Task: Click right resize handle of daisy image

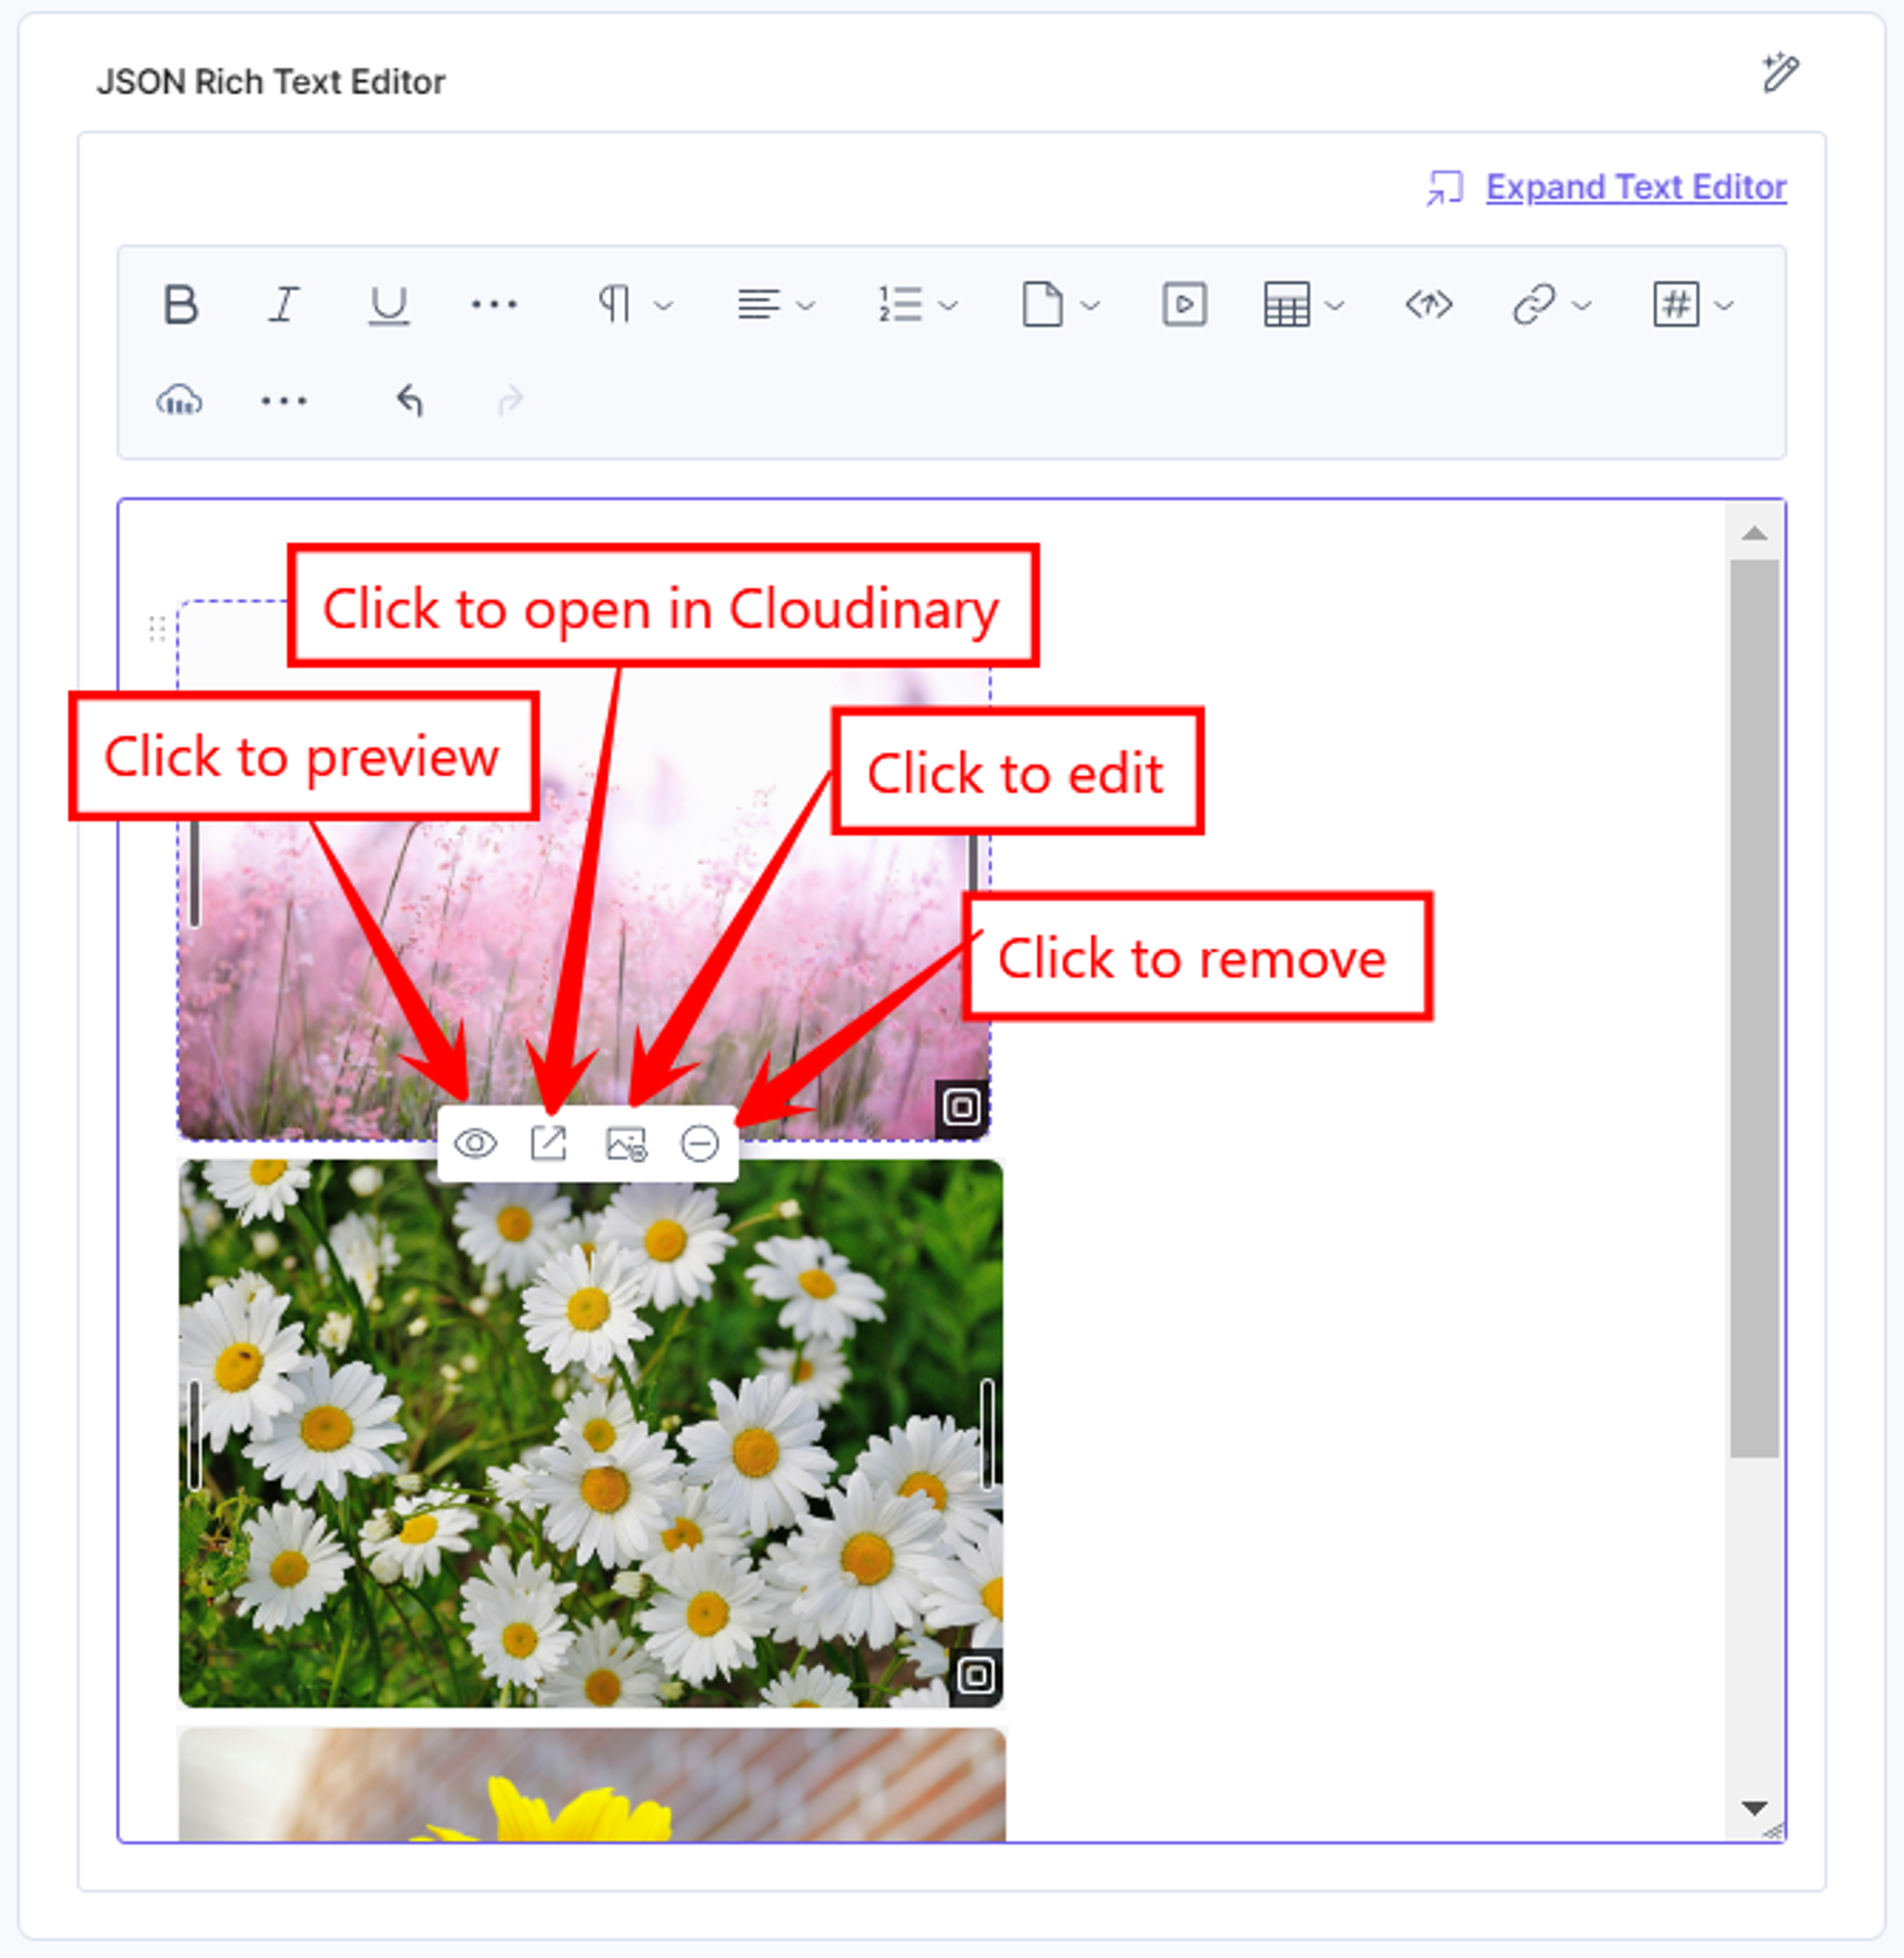Action: tap(988, 1435)
